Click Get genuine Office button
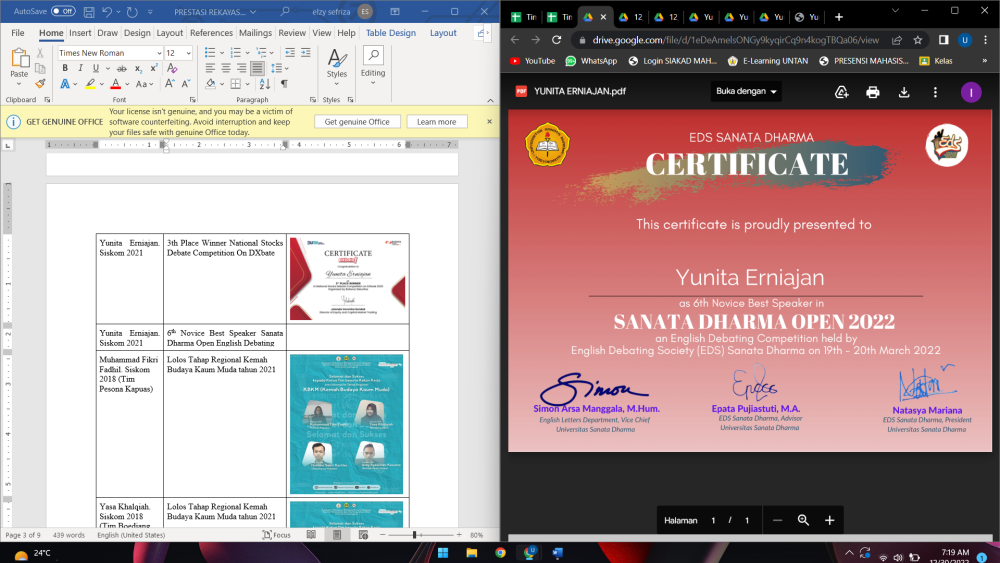 [357, 122]
